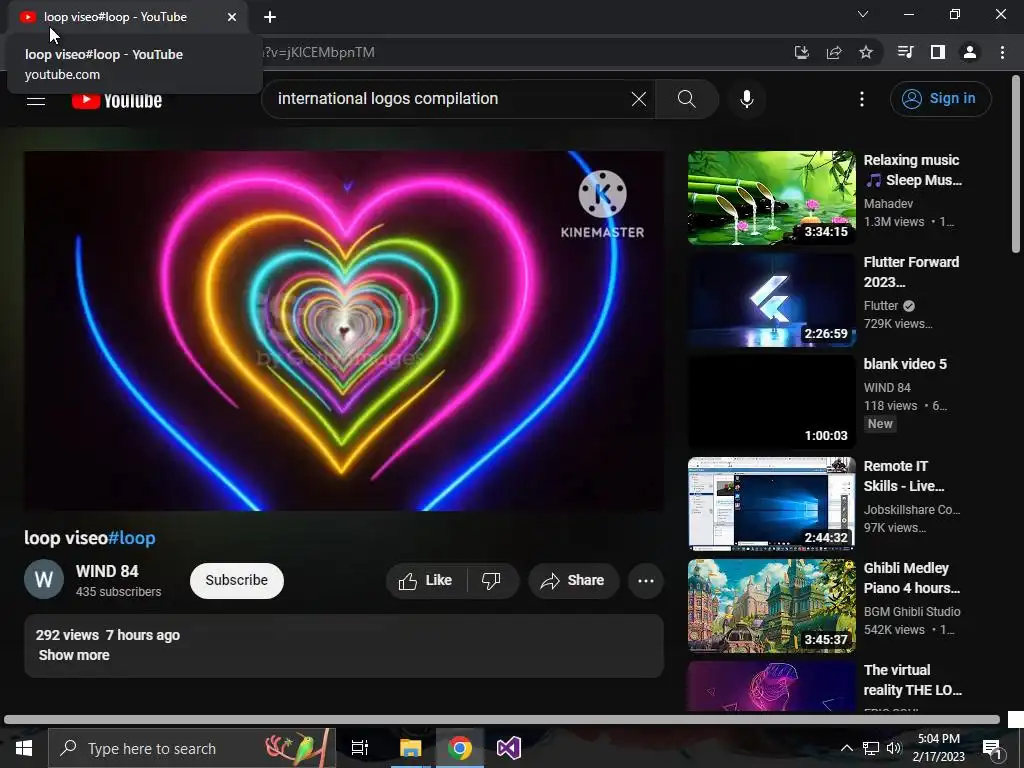This screenshot has height=768, width=1024.
Task: Open The virtual reality video title
Action: coord(912,680)
